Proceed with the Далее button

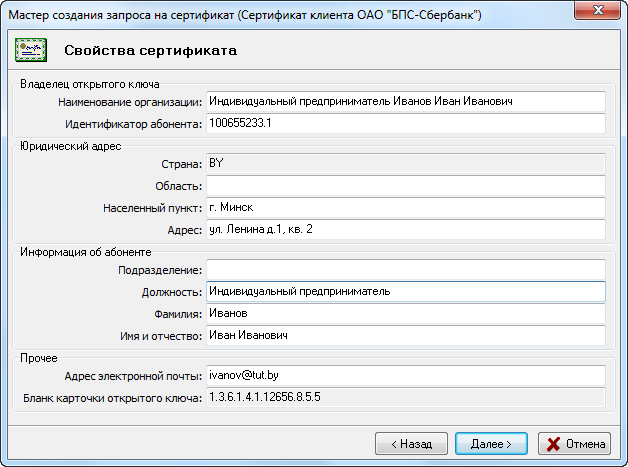click(490, 443)
